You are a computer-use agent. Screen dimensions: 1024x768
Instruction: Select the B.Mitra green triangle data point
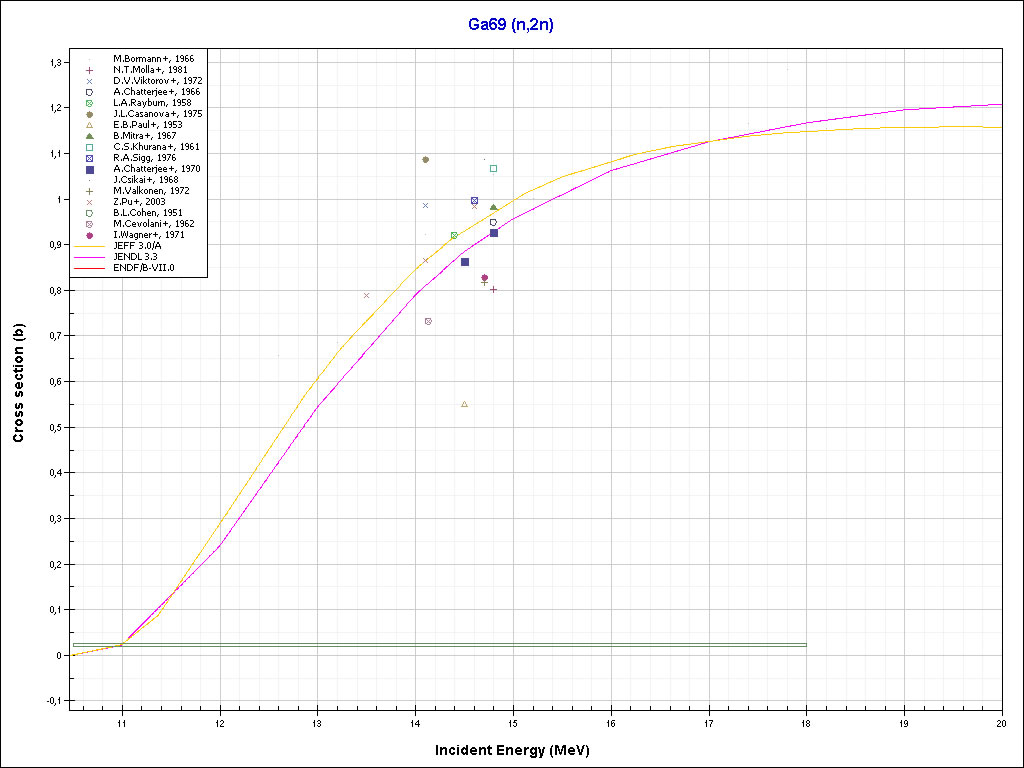493,207
